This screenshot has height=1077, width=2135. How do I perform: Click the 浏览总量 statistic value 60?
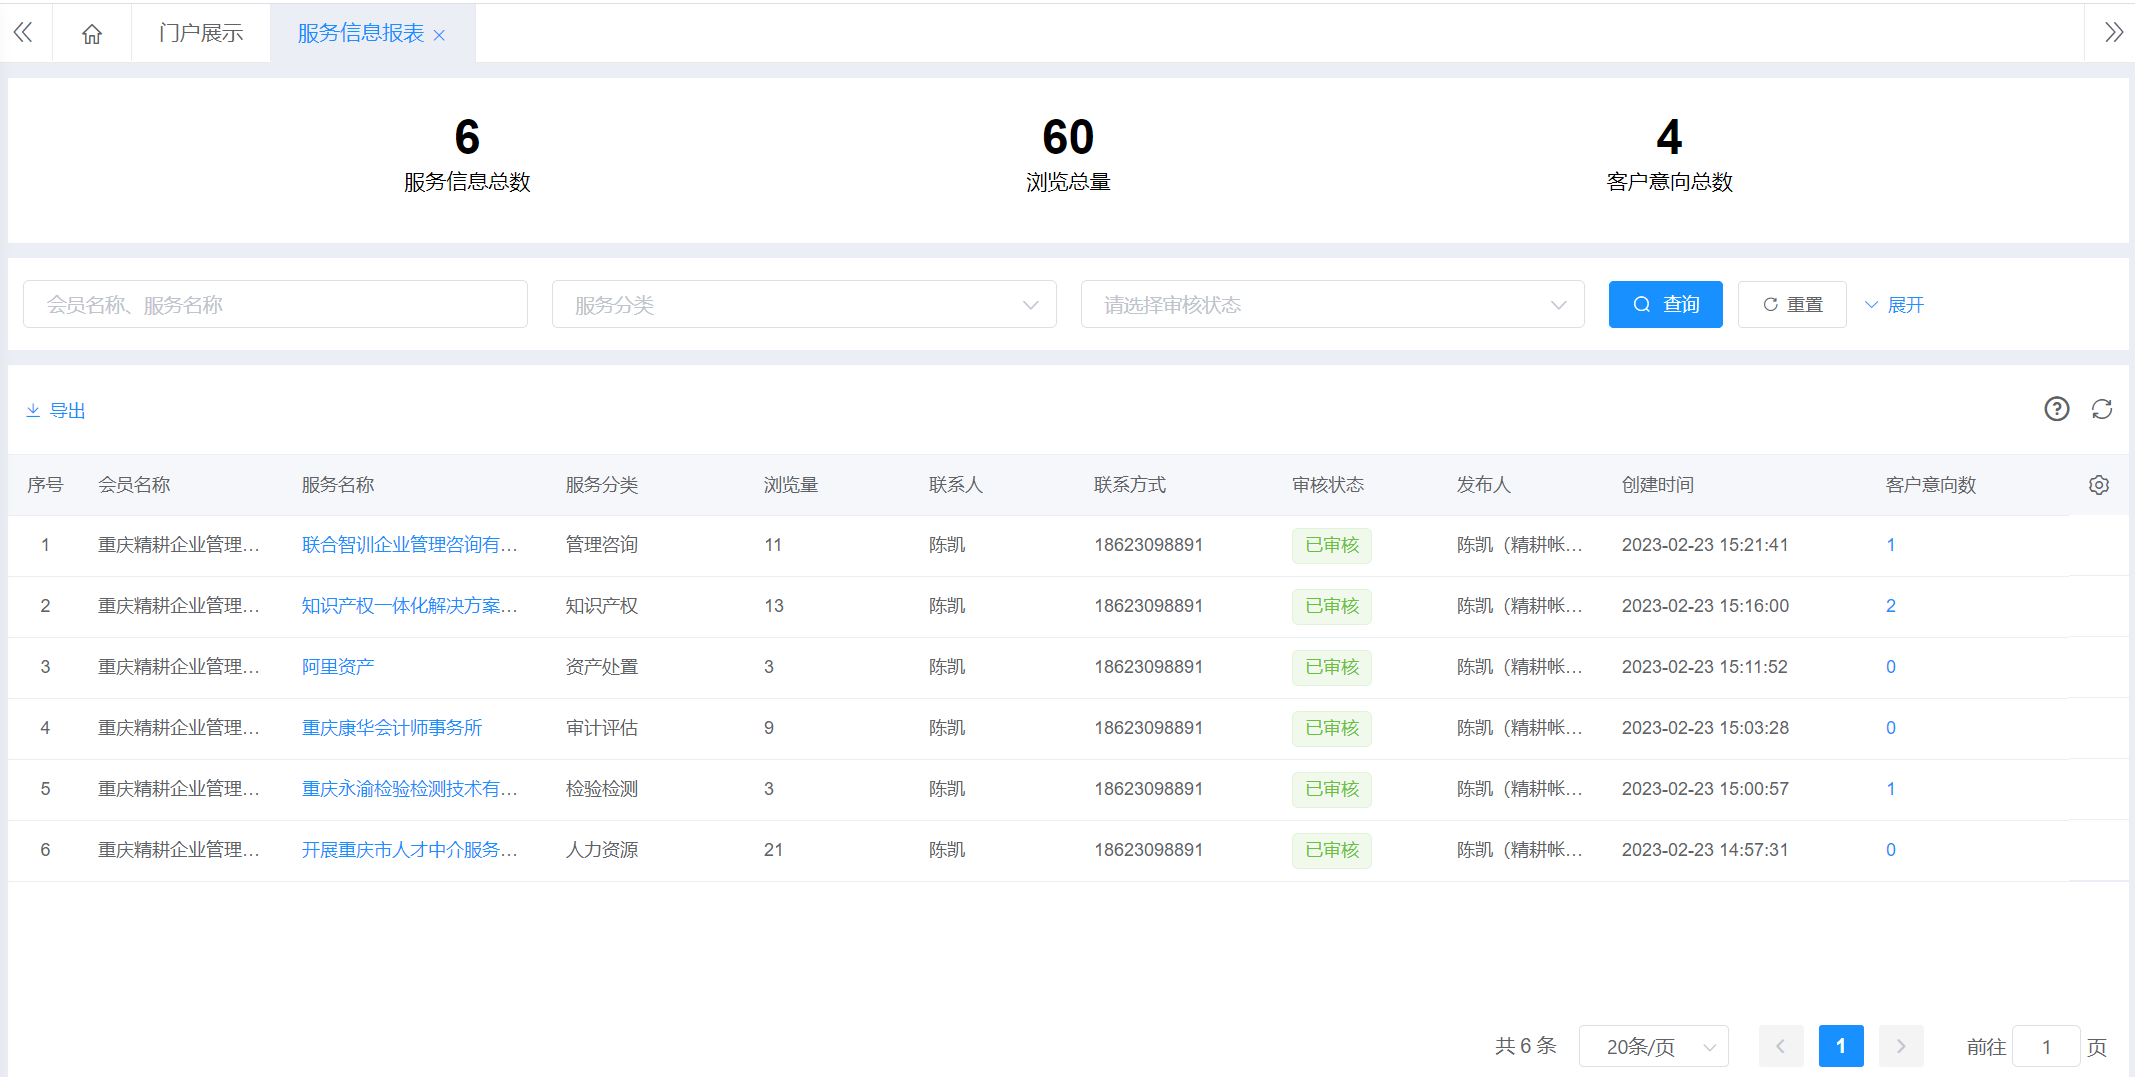click(x=1068, y=137)
